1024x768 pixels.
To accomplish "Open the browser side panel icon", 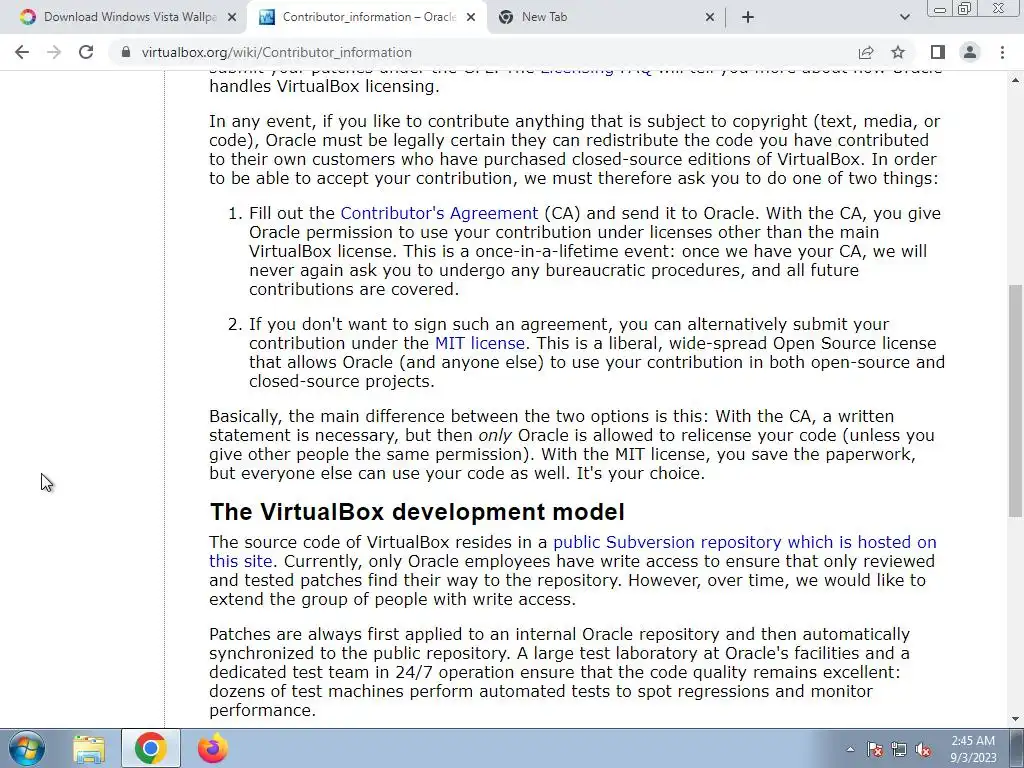I will (x=938, y=52).
